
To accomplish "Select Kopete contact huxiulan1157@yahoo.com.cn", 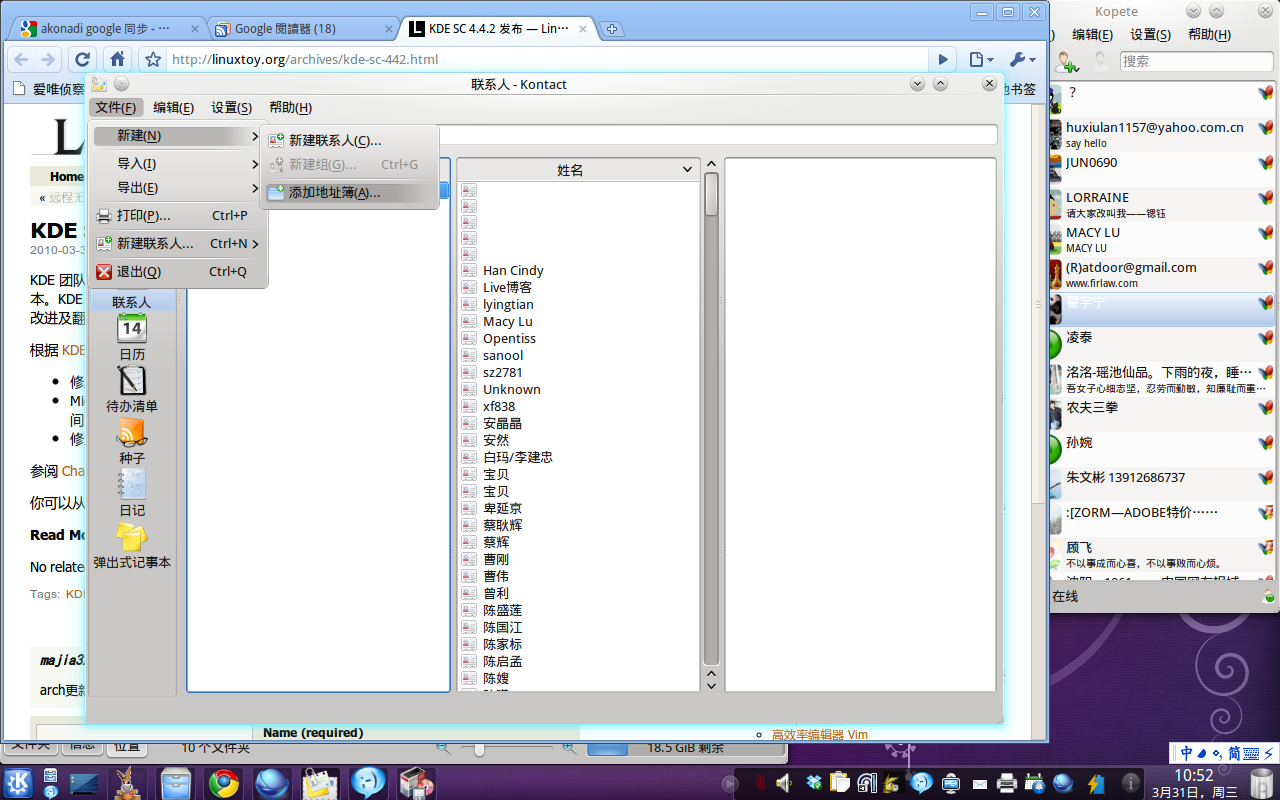I will [1161, 134].
